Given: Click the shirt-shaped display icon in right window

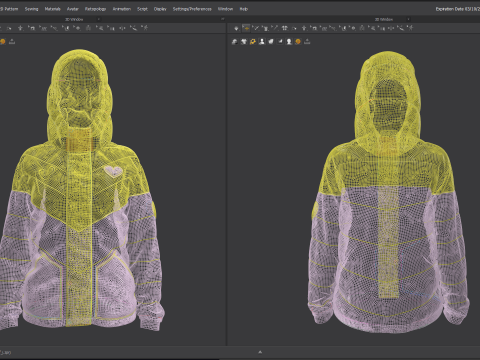Looking at the screenshot, I should pos(244,41).
